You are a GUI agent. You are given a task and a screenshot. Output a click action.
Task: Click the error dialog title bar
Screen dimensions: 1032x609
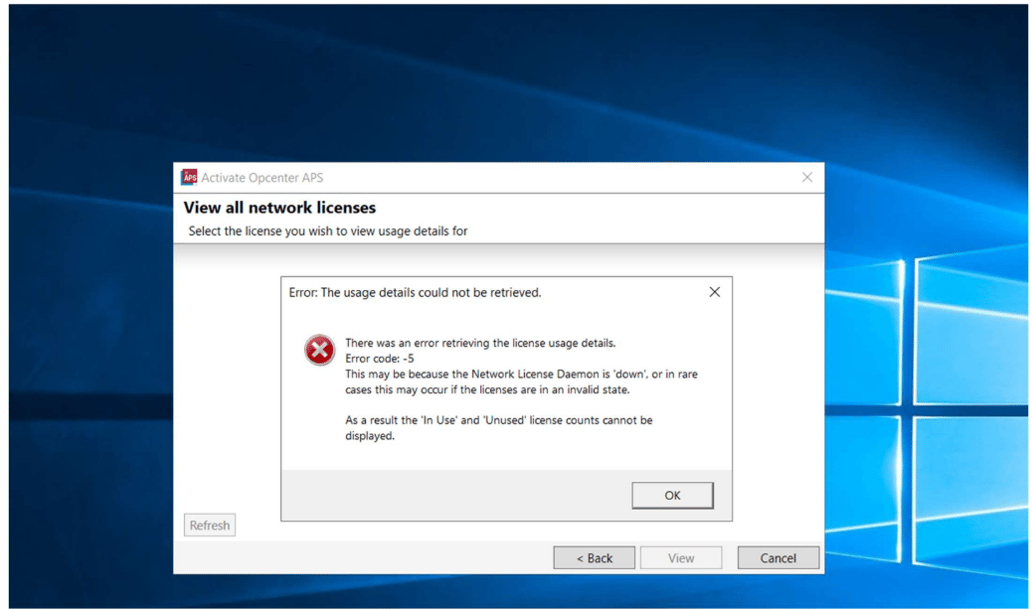click(x=500, y=292)
